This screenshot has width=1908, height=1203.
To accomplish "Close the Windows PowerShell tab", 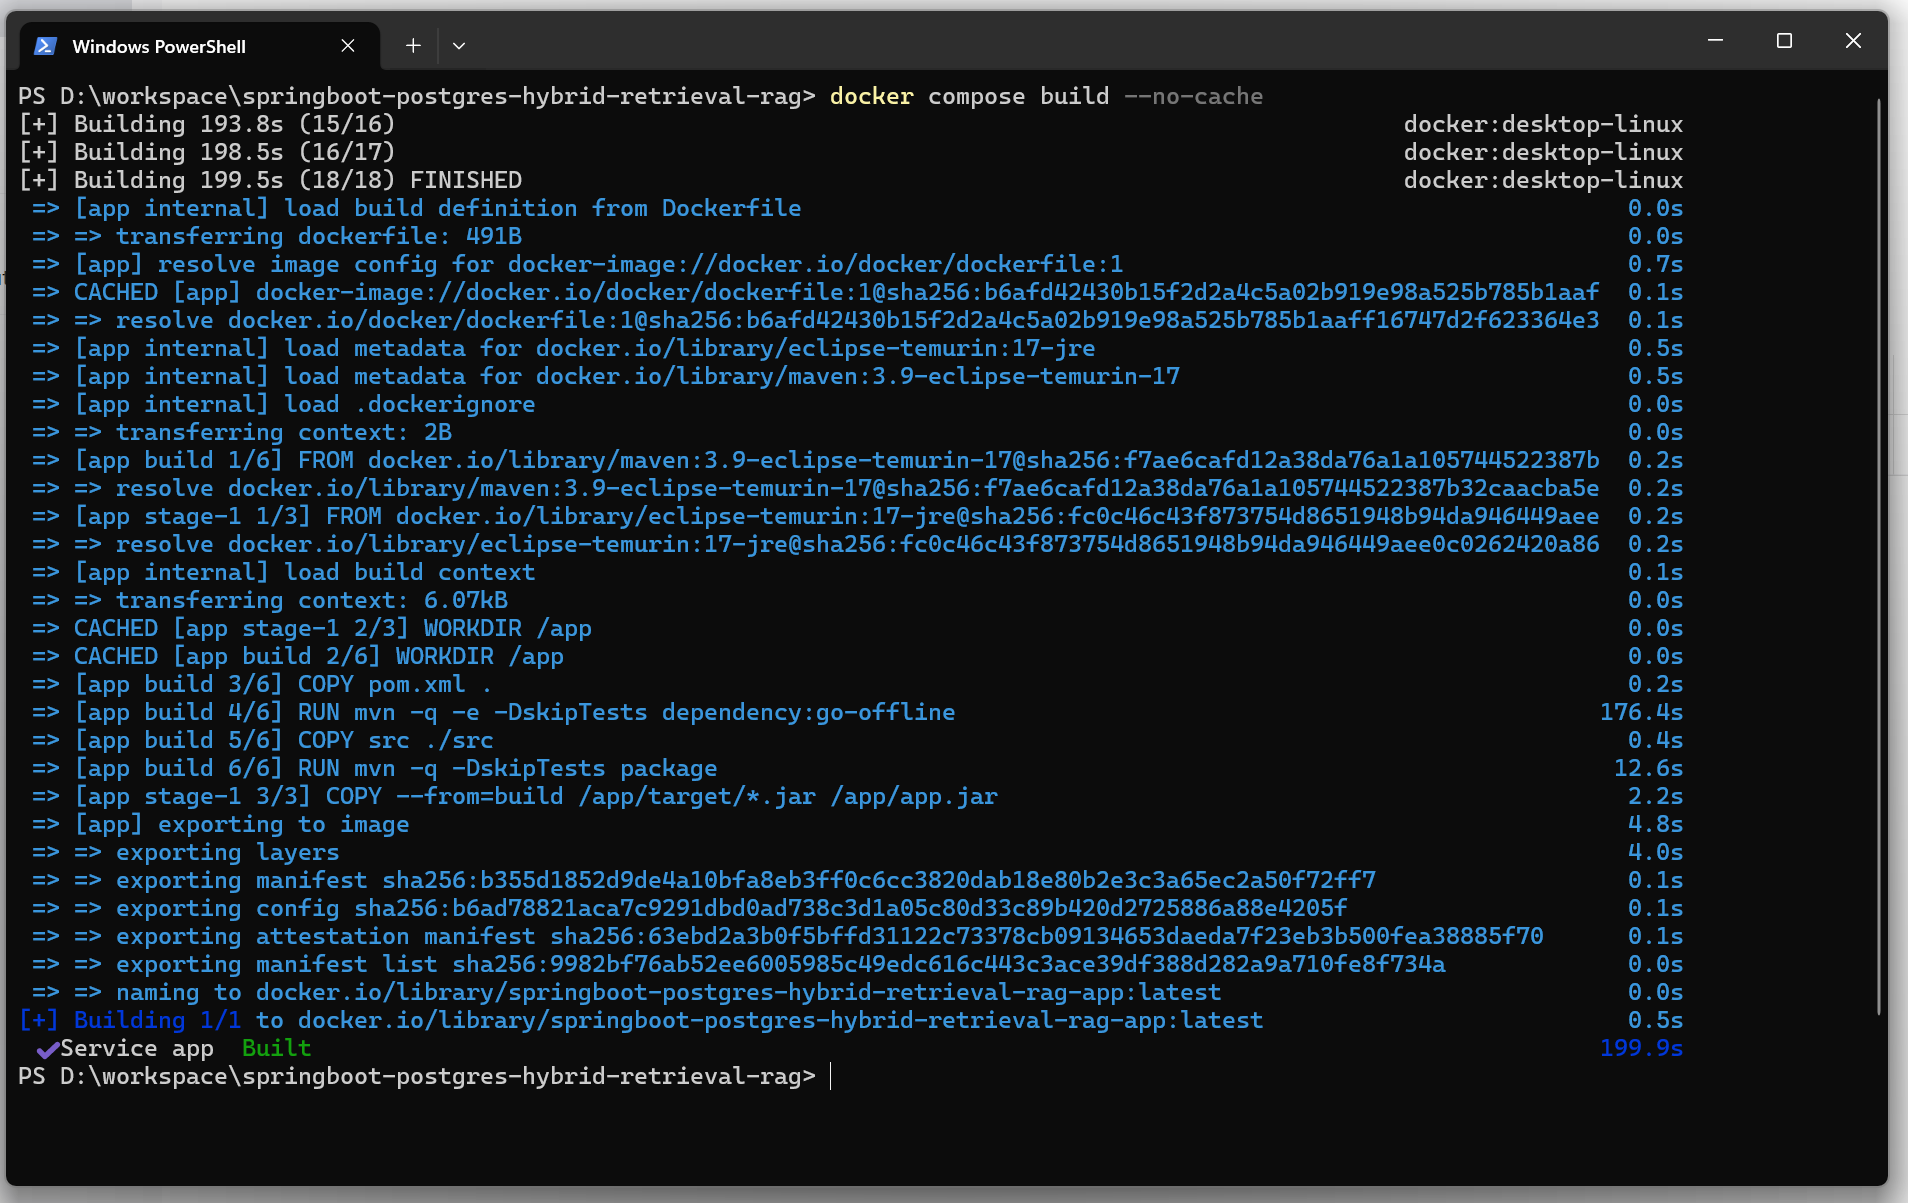I will [348, 45].
